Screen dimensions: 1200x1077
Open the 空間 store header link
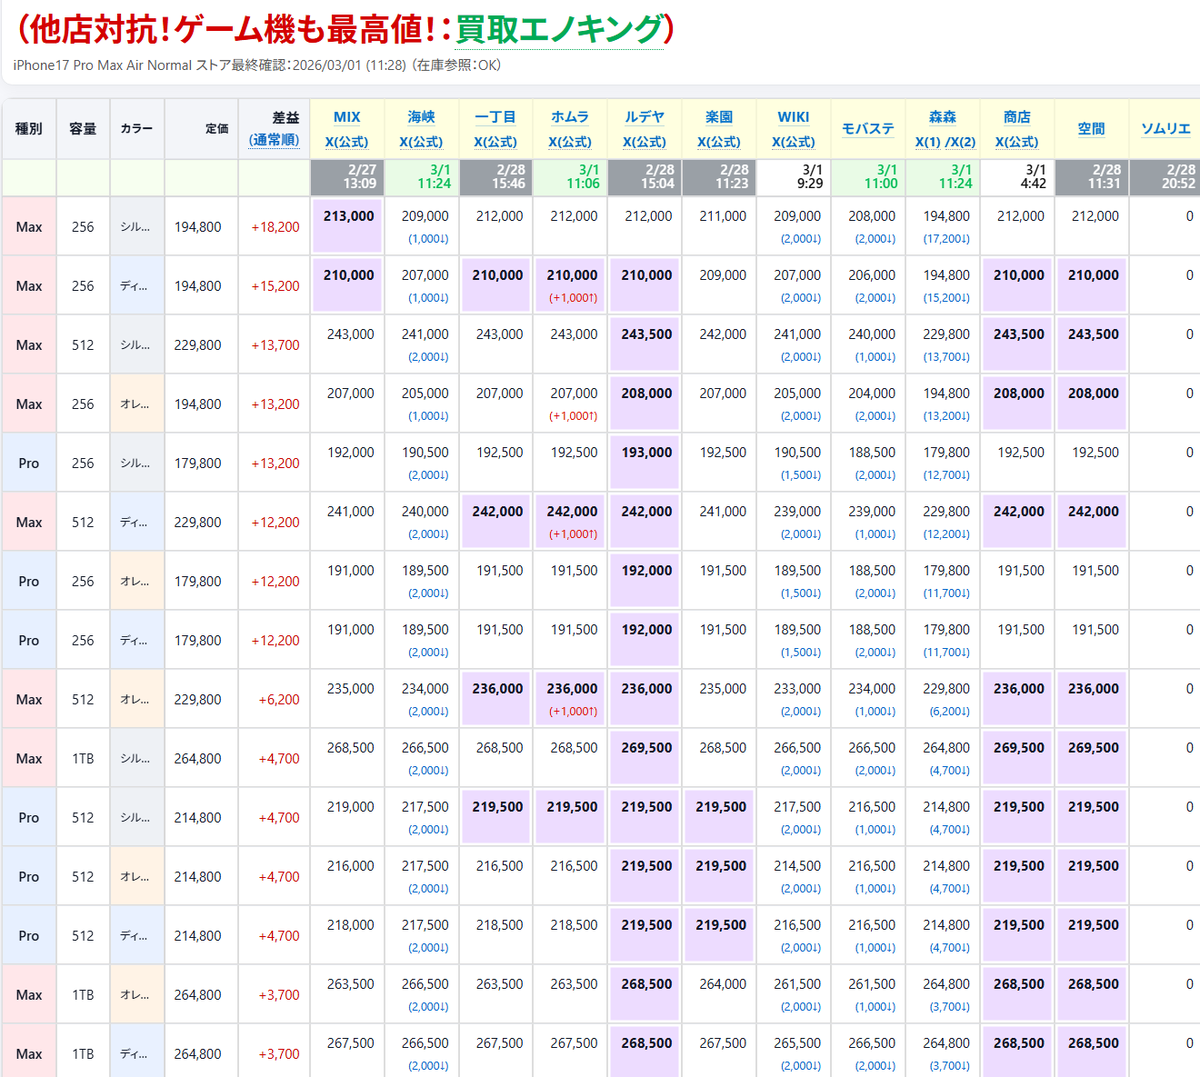pos(1091,129)
